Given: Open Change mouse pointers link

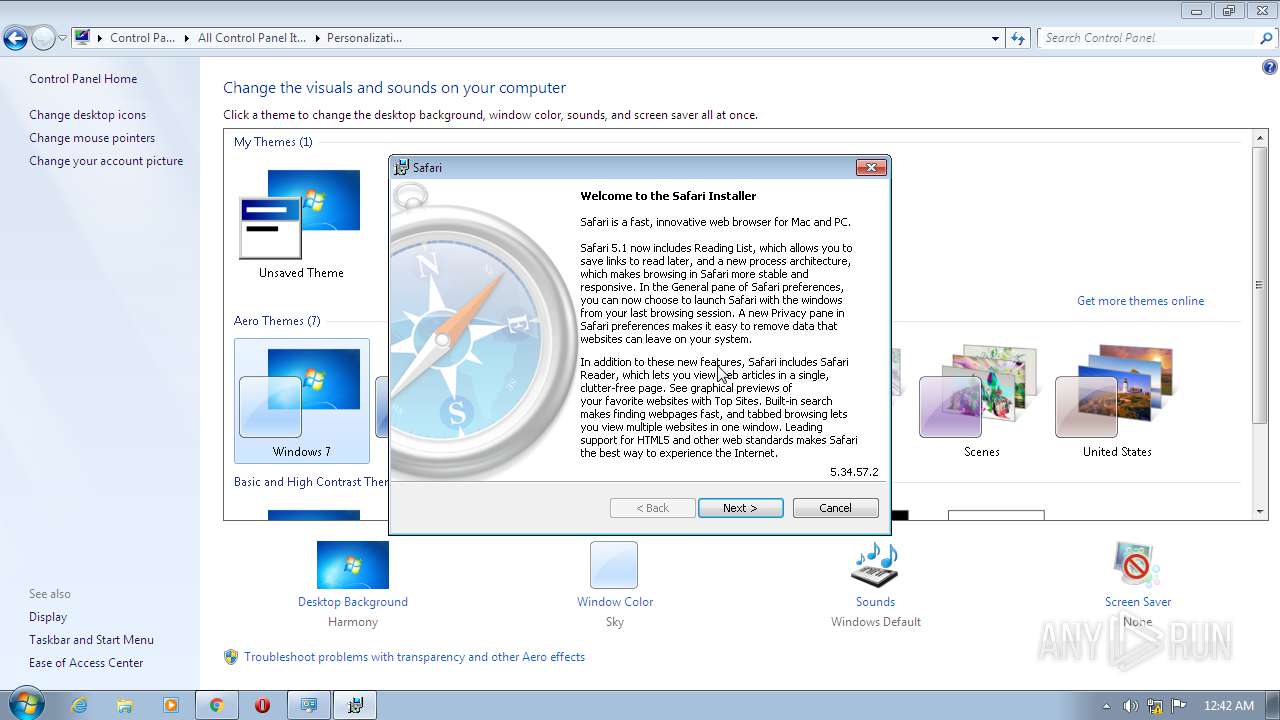Looking at the screenshot, I should coord(92,138).
